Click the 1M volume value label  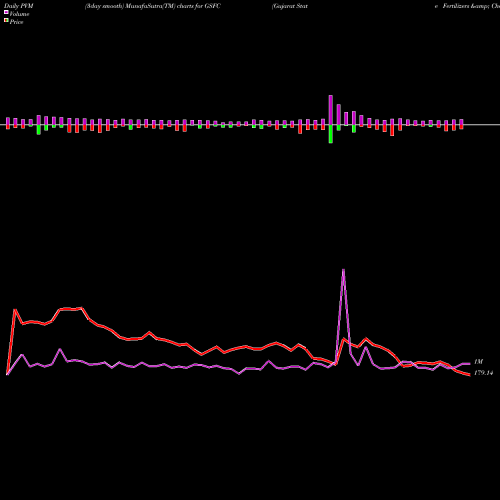coord(478,362)
